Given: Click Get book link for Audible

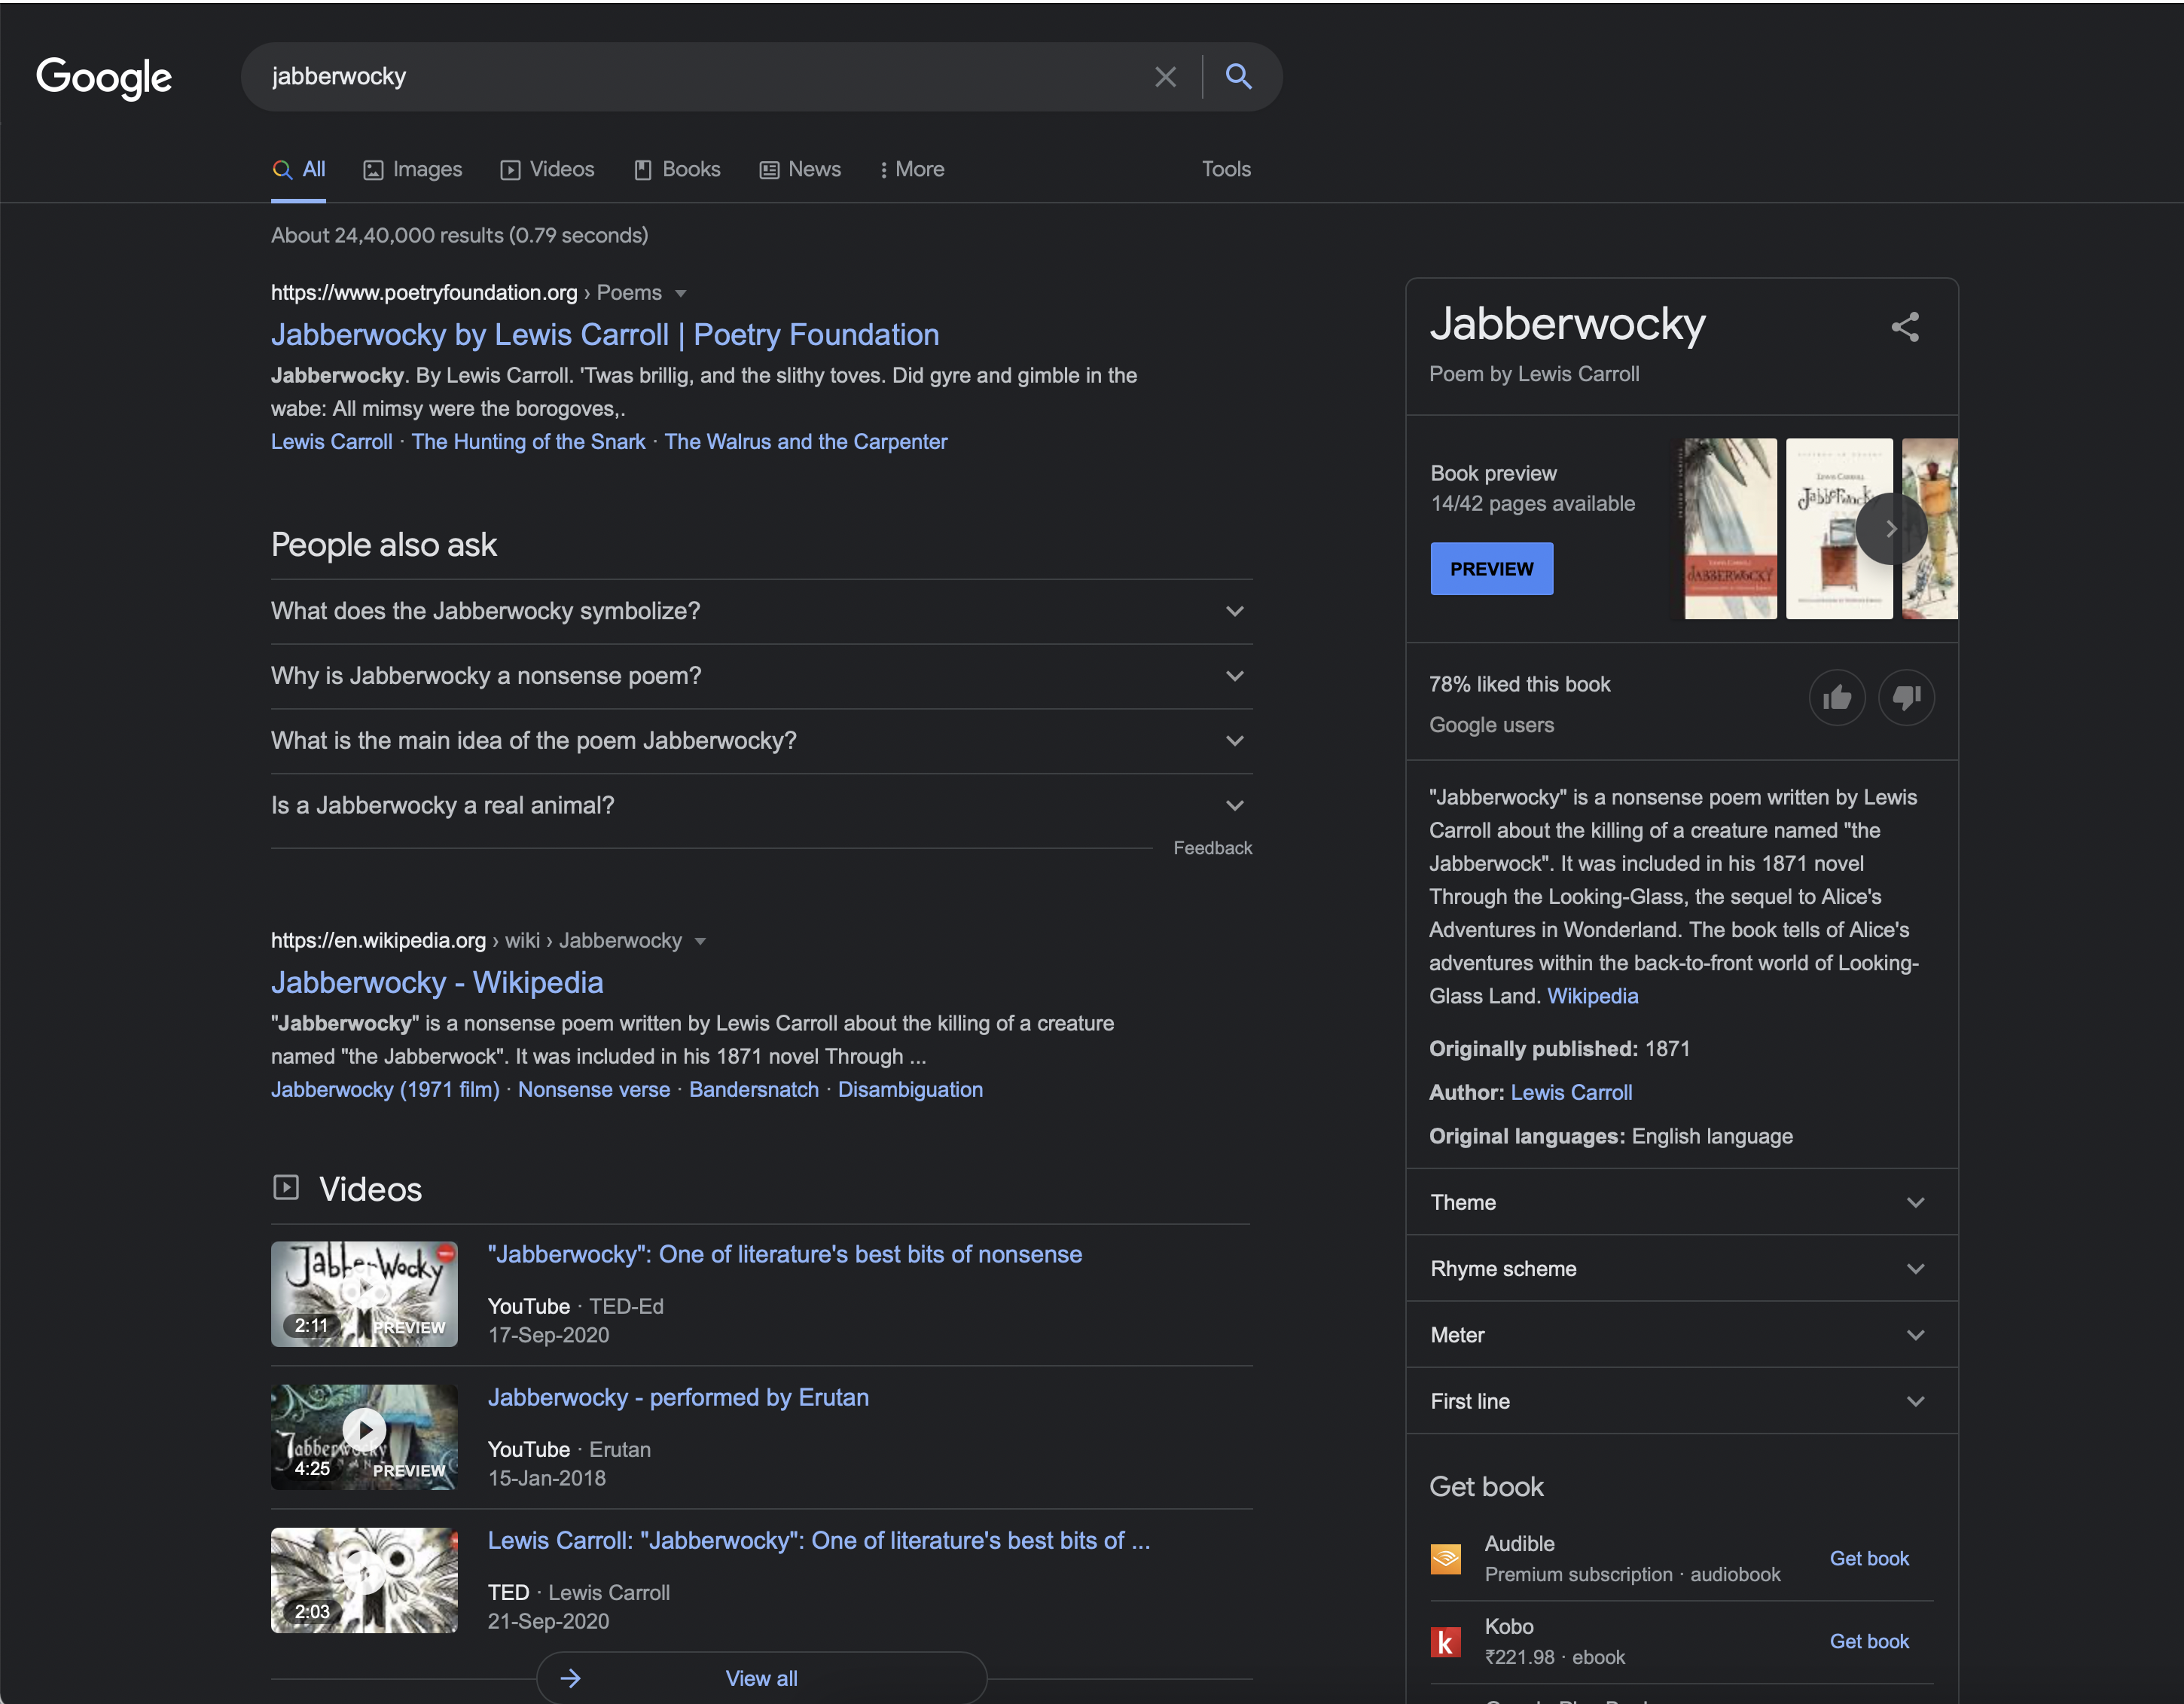Looking at the screenshot, I should pyautogui.click(x=1868, y=1558).
